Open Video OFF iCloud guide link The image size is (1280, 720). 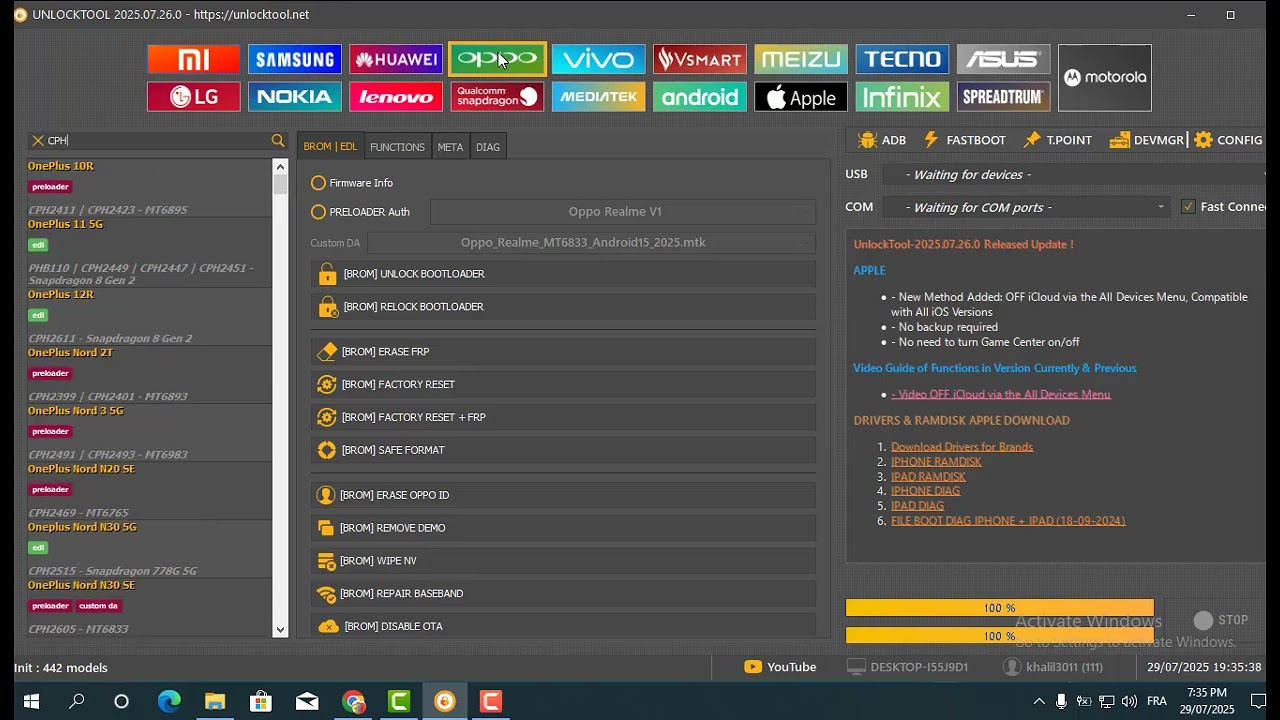(1001, 395)
